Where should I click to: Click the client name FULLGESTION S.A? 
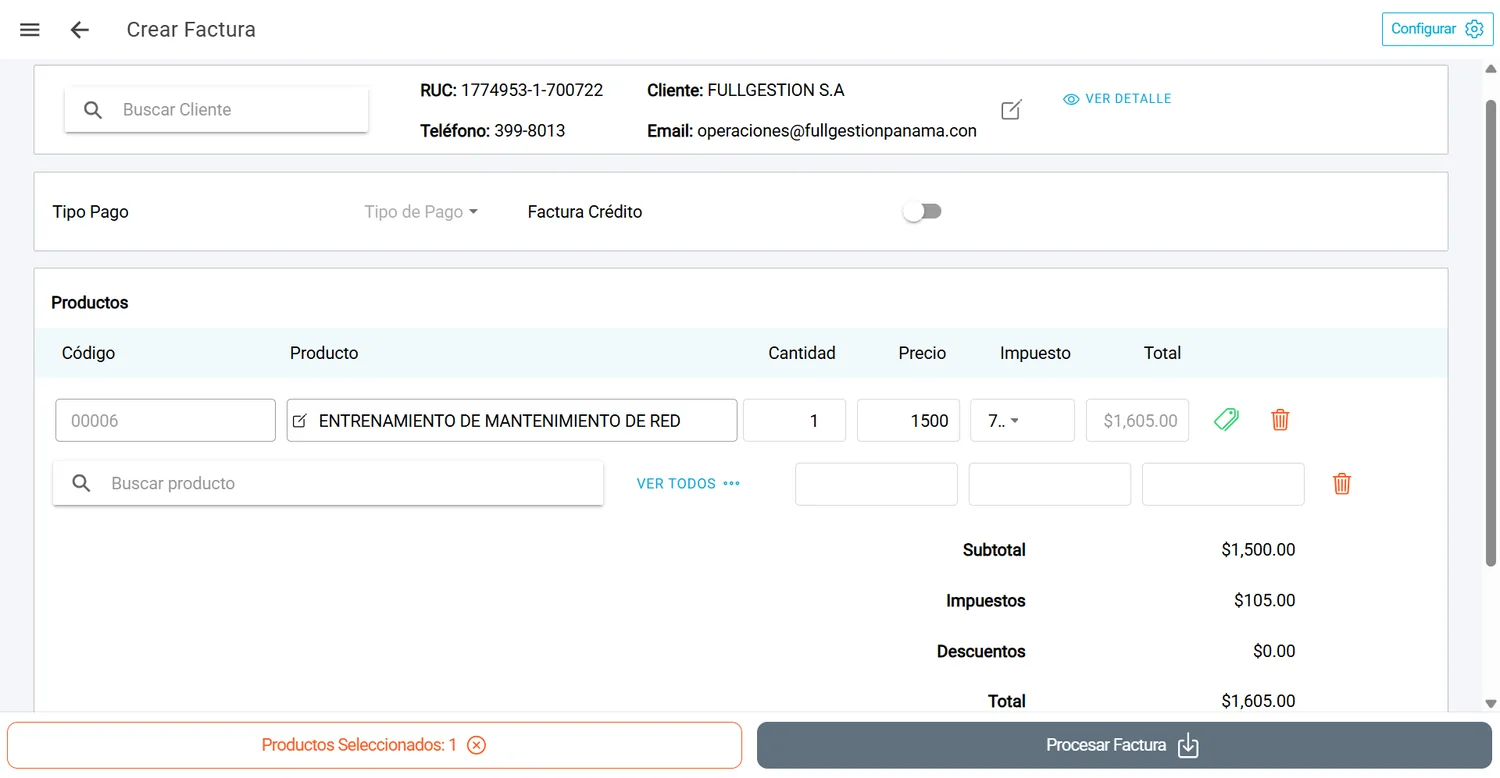coord(776,90)
